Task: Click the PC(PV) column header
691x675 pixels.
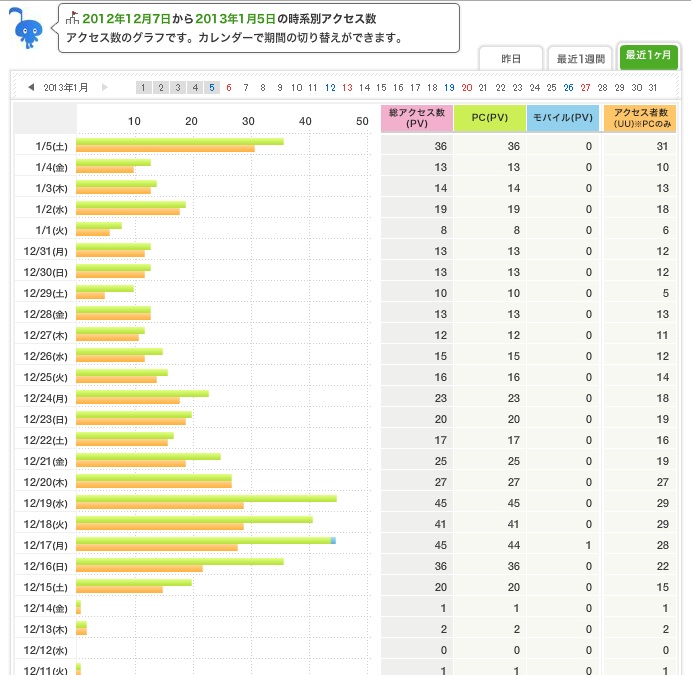Action: pyautogui.click(x=490, y=118)
